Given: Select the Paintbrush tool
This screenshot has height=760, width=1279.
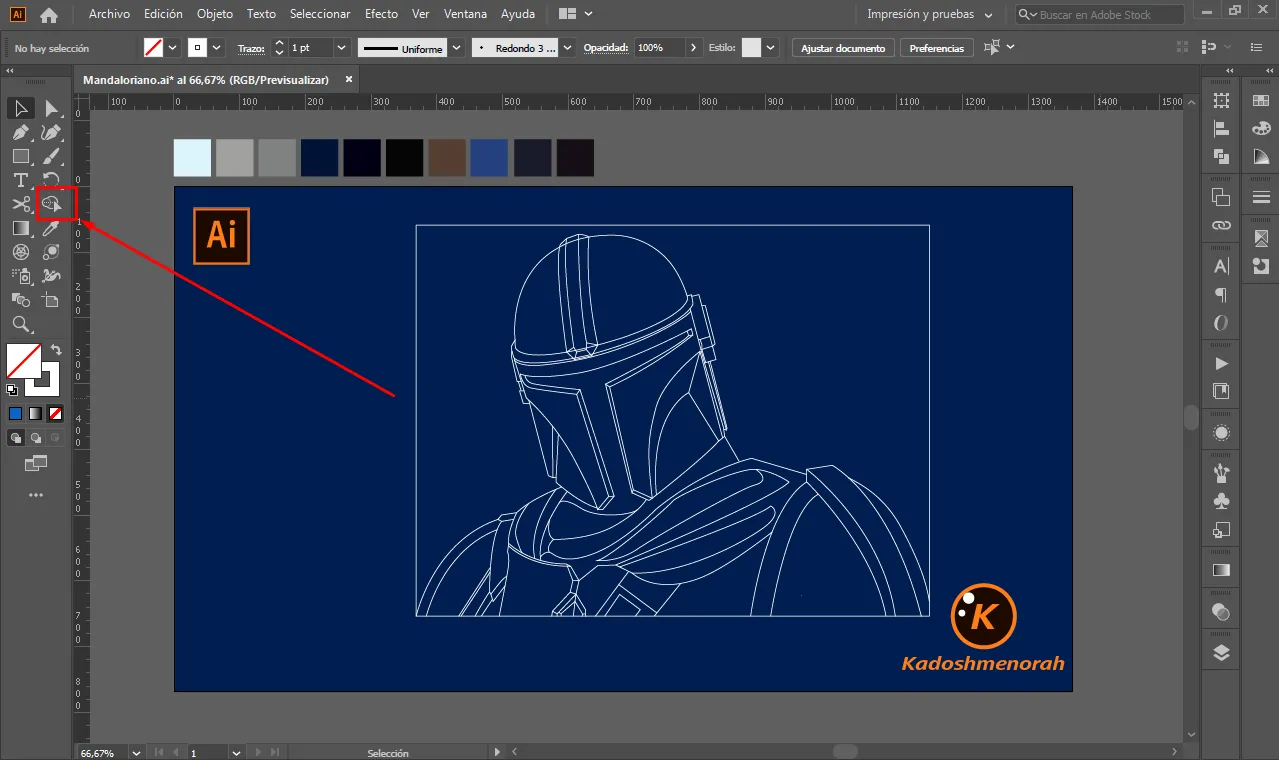Looking at the screenshot, I should (x=51, y=156).
